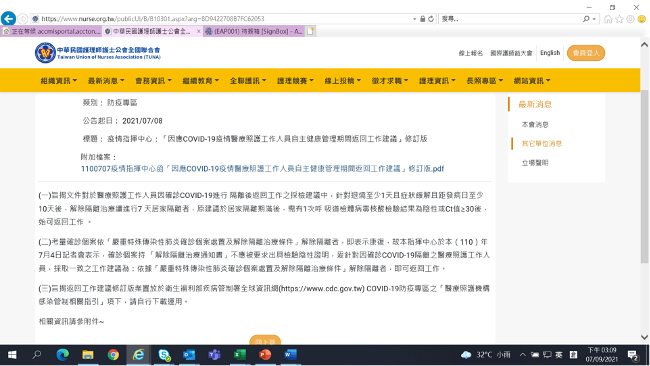Image resolution: width=650 pixels, height=366 pixels.
Task: Expand the 護理競賽 dropdown
Action: (x=295, y=81)
